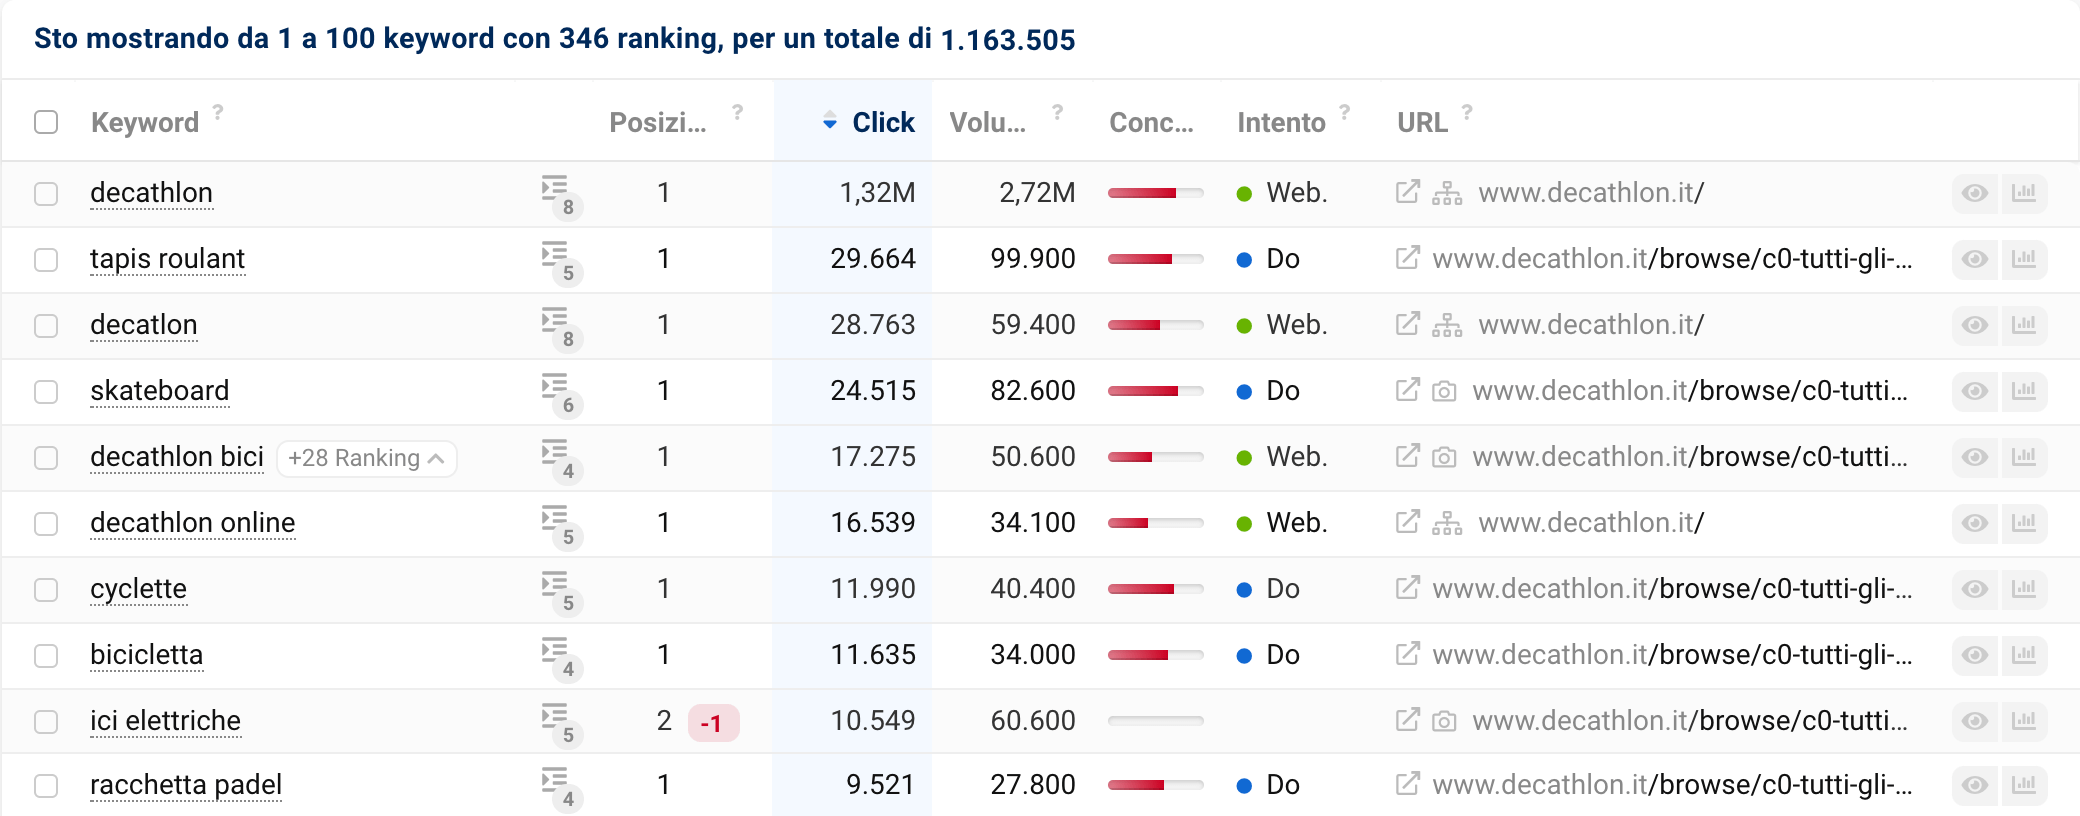The height and width of the screenshot is (816, 2080).
Task: Click competition bar in decathlon row
Action: pyautogui.click(x=1155, y=193)
